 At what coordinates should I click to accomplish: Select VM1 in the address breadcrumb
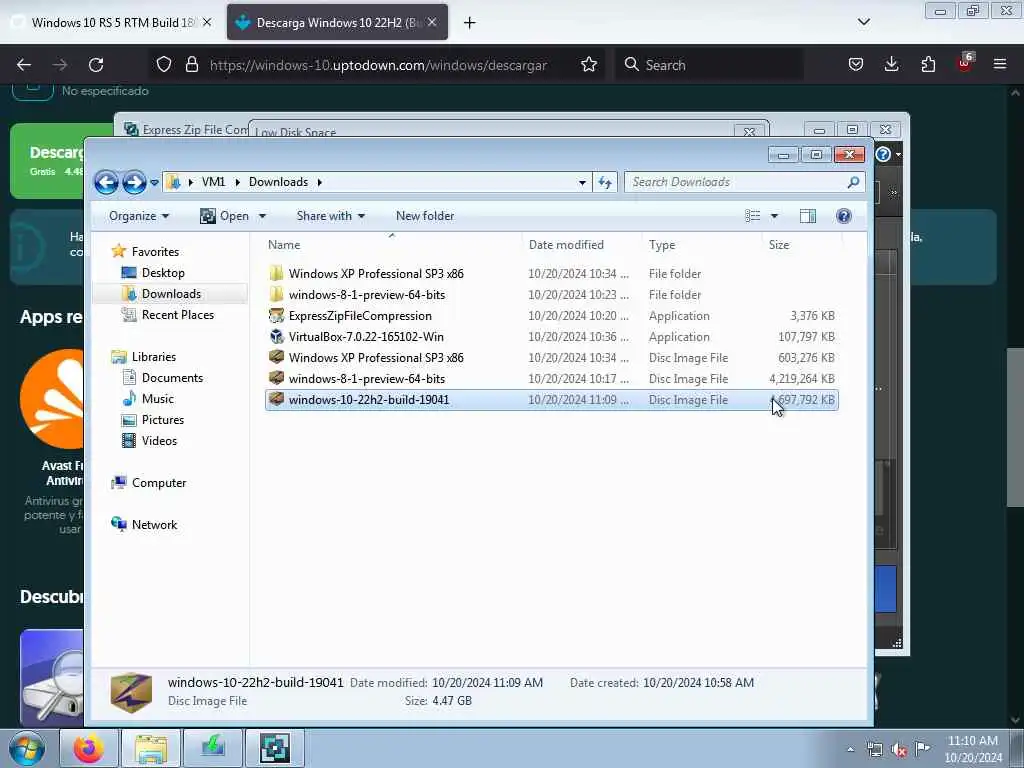(x=214, y=182)
